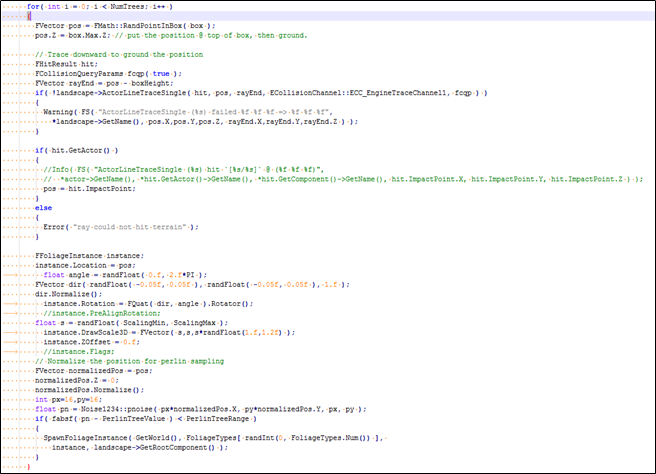Image resolution: width=656 pixels, height=474 pixels.
Task: Click the 'FVector dir( randFloat(' line
Action: [192, 285]
